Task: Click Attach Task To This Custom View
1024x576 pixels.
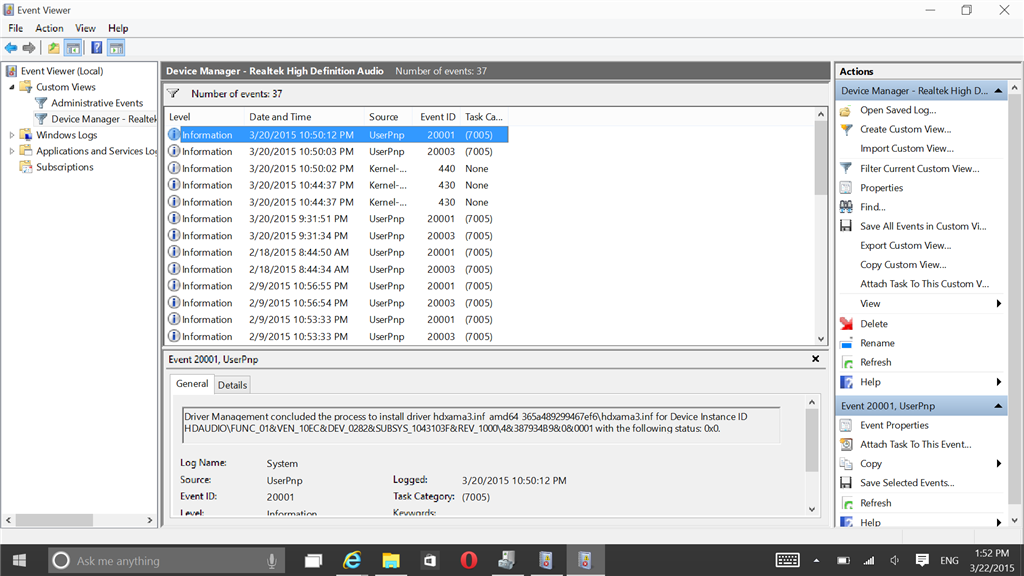Action: [924, 284]
